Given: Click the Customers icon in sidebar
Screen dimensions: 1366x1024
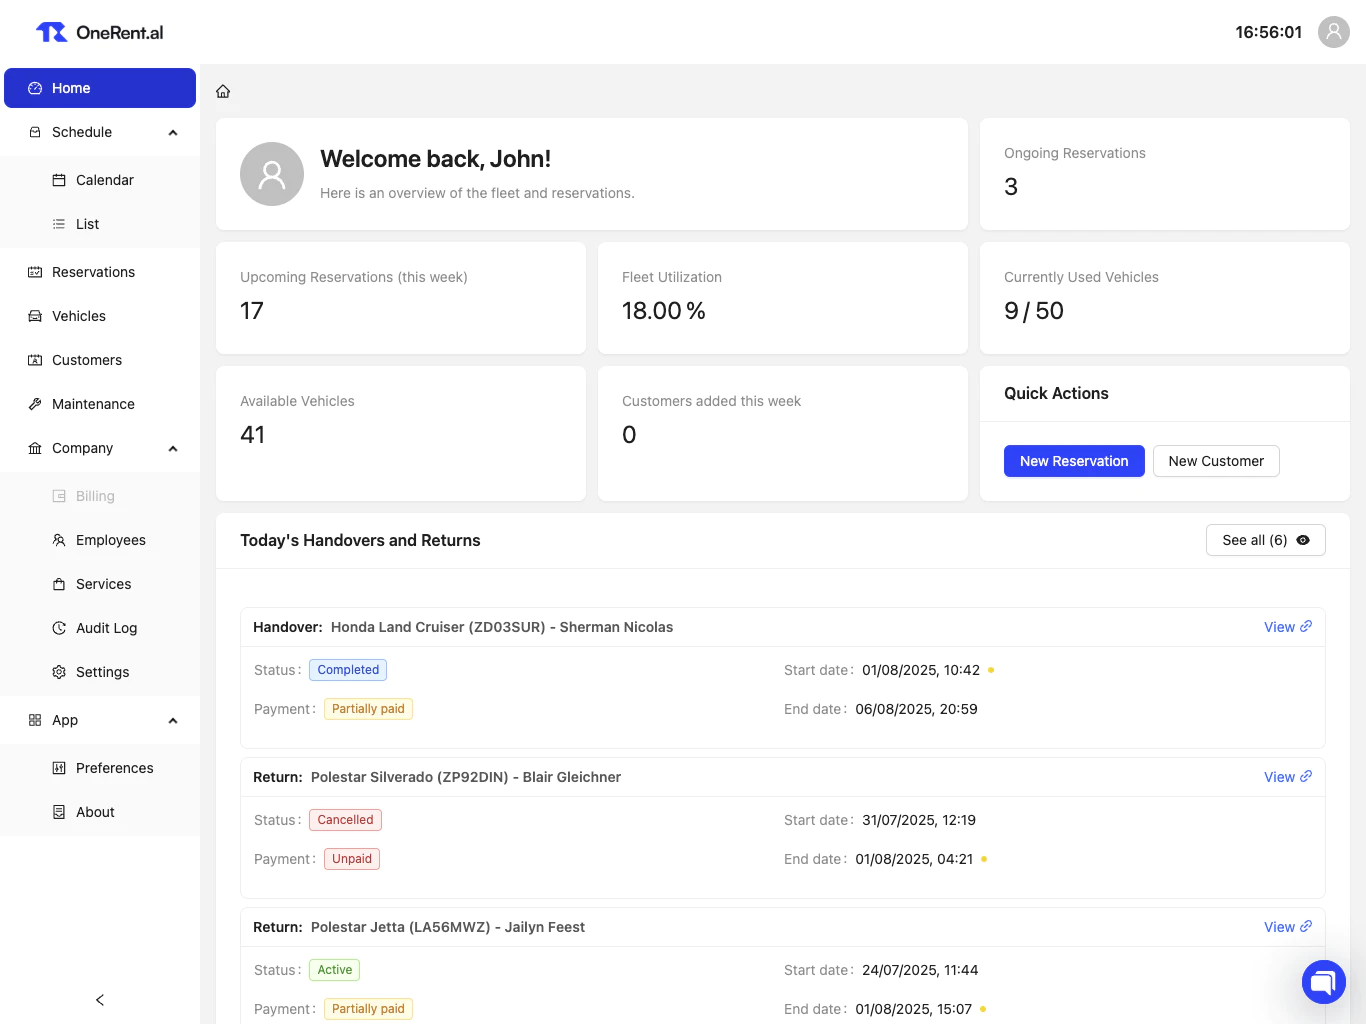Looking at the screenshot, I should (35, 360).
